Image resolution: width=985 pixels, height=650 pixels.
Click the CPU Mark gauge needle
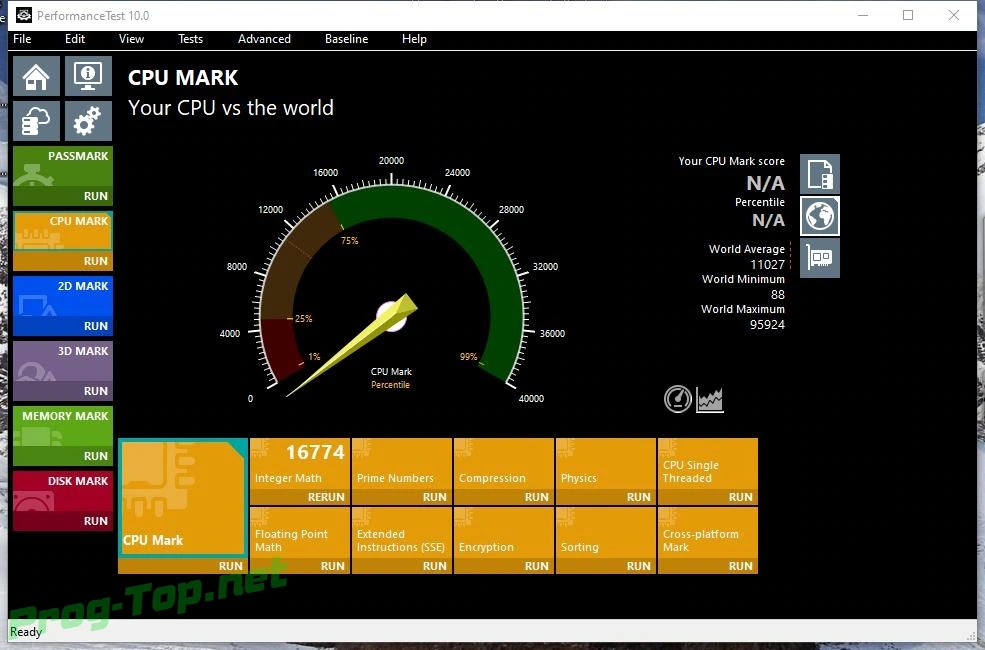353,345
